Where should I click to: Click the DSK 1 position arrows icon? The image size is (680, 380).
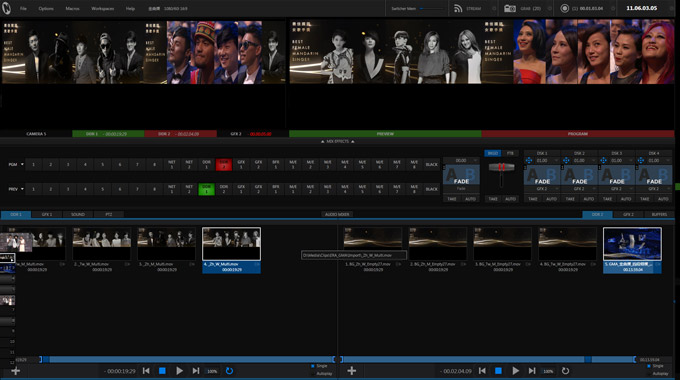(x=529, y=161)
